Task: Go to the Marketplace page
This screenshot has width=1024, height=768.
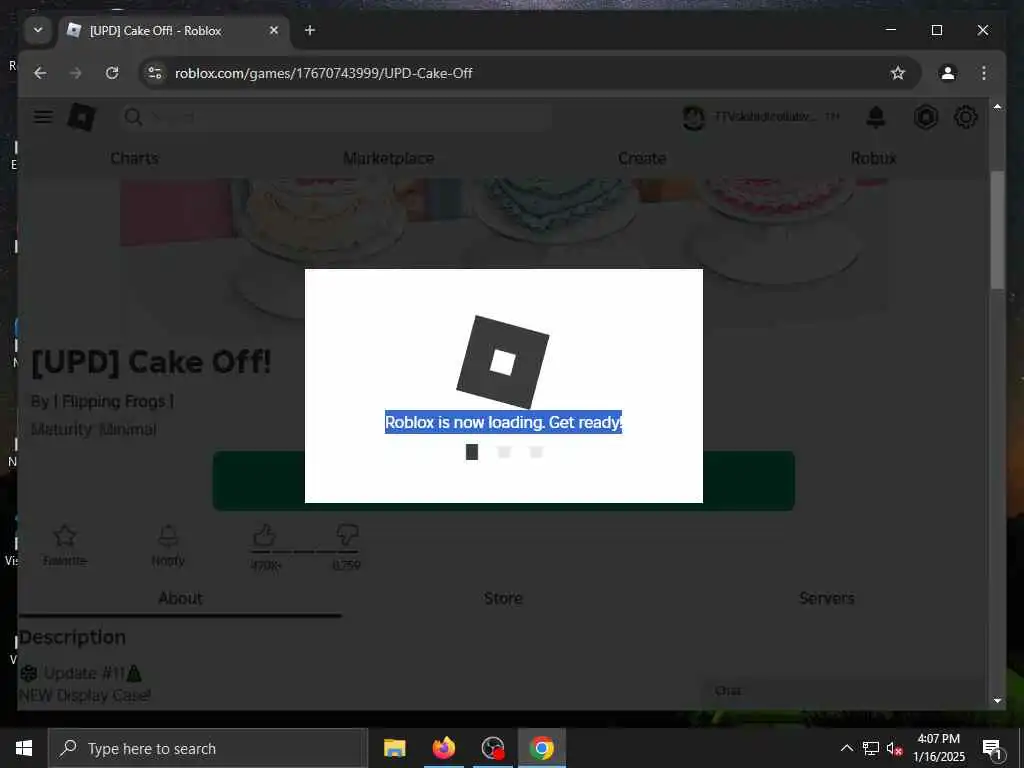Action: pyautogui.click(x=389, y=158)
